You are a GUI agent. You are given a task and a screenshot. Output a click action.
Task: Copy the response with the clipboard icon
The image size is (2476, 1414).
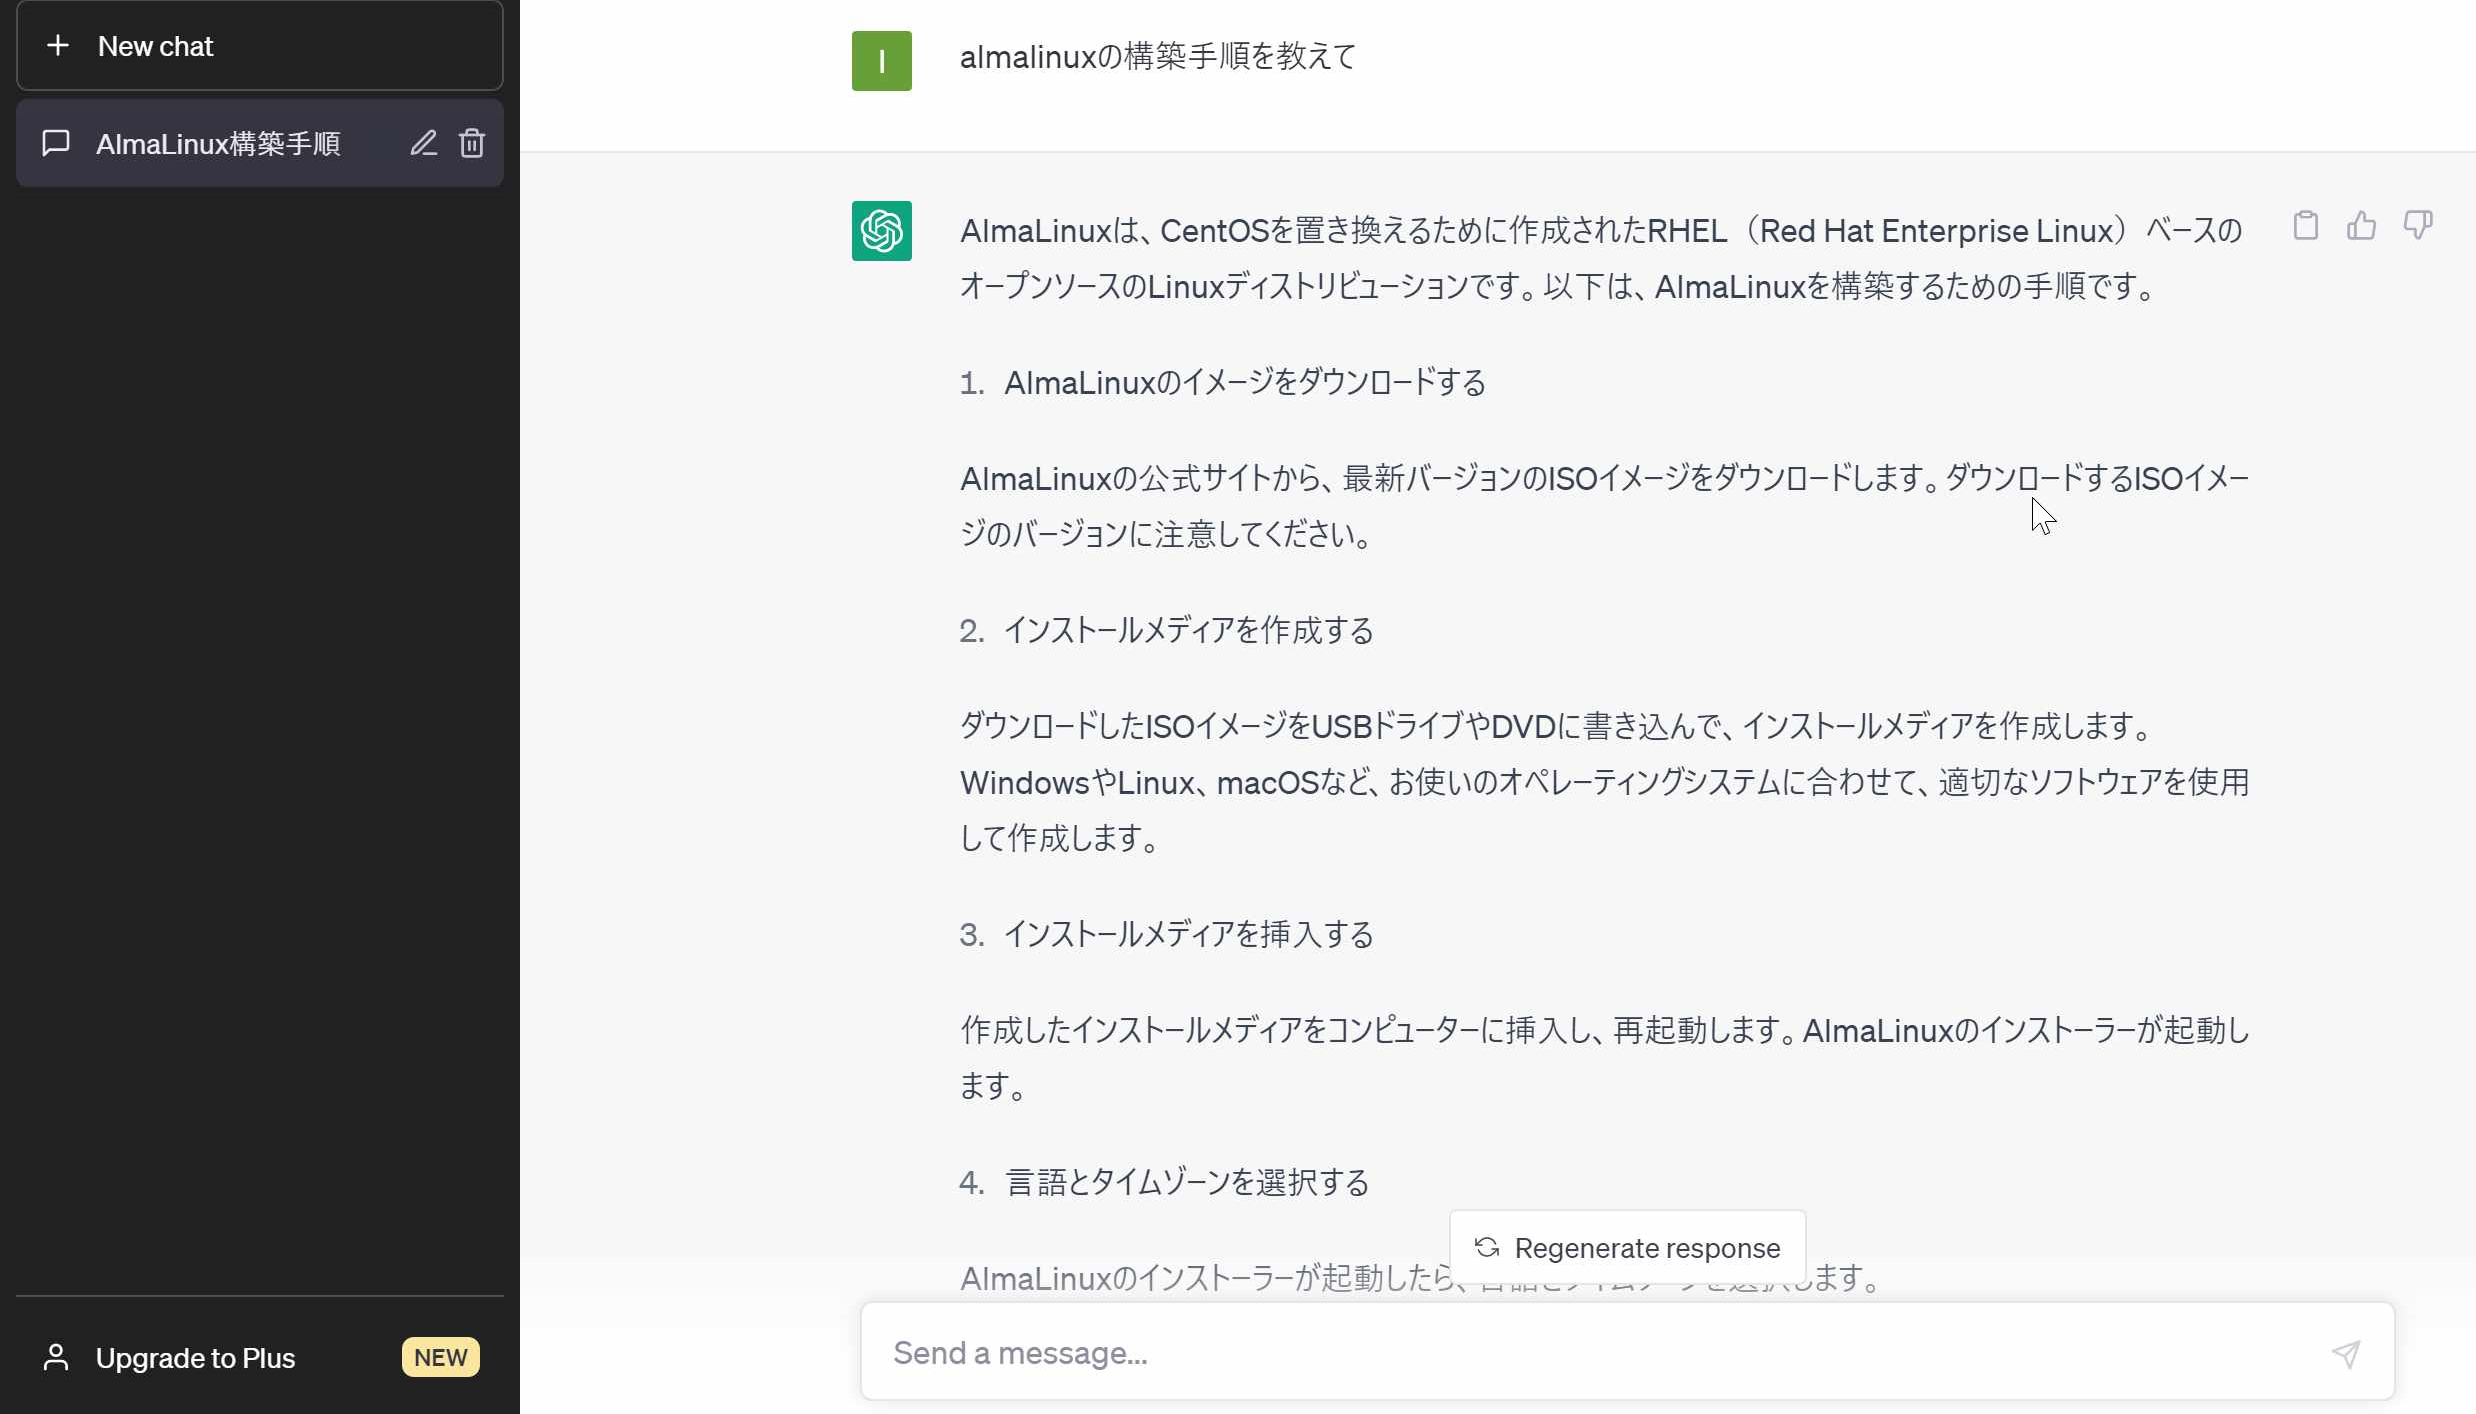pyautogui.click(x=2306, y=226)
